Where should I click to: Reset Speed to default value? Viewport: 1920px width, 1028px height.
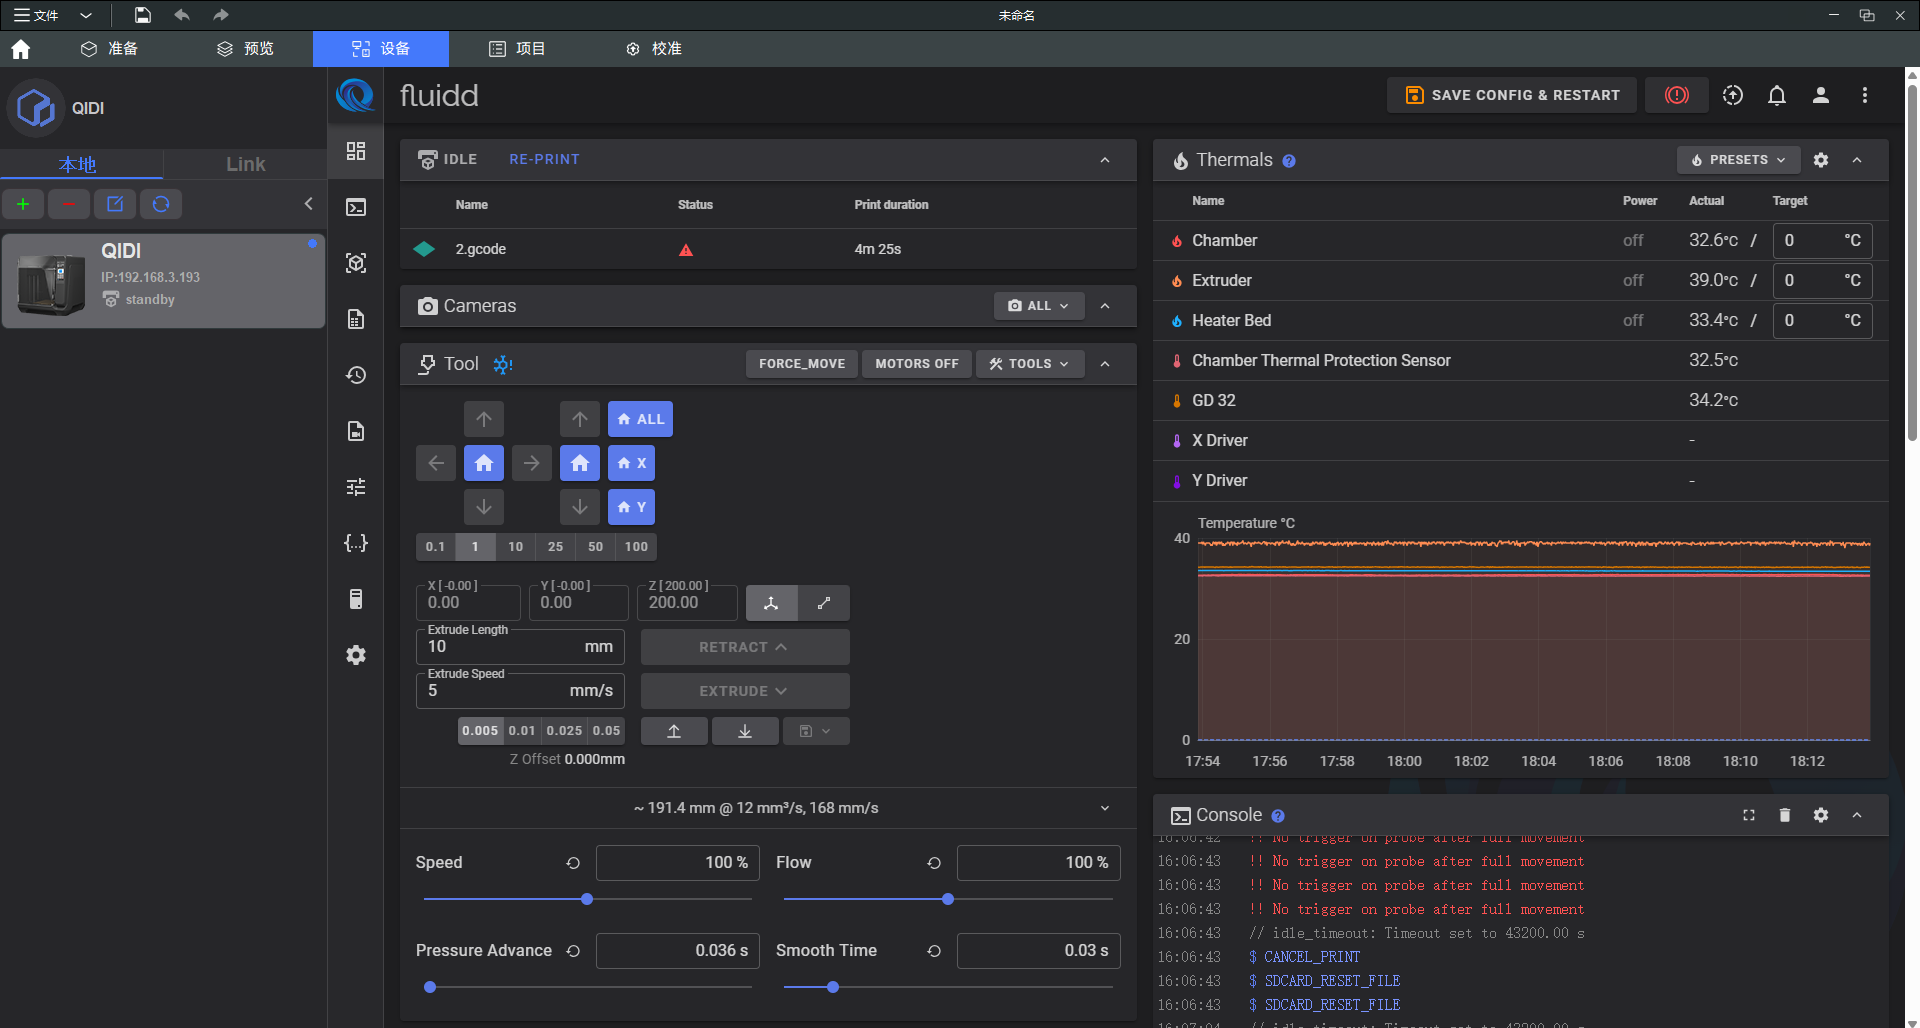(573, 863)
